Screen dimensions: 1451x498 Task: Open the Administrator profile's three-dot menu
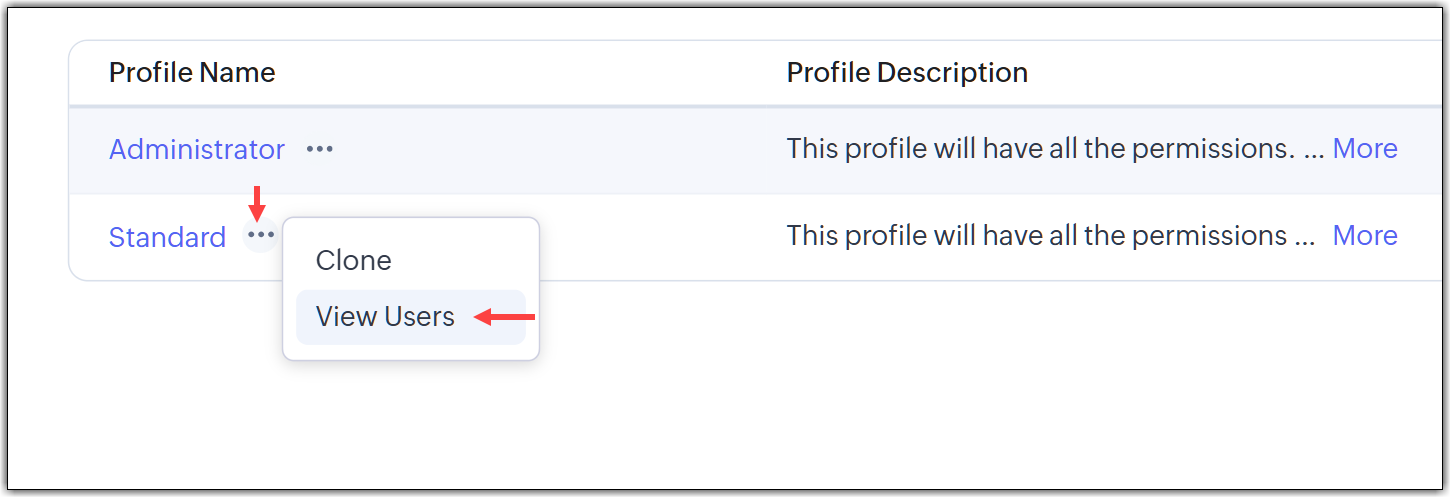tap(320, 149)
